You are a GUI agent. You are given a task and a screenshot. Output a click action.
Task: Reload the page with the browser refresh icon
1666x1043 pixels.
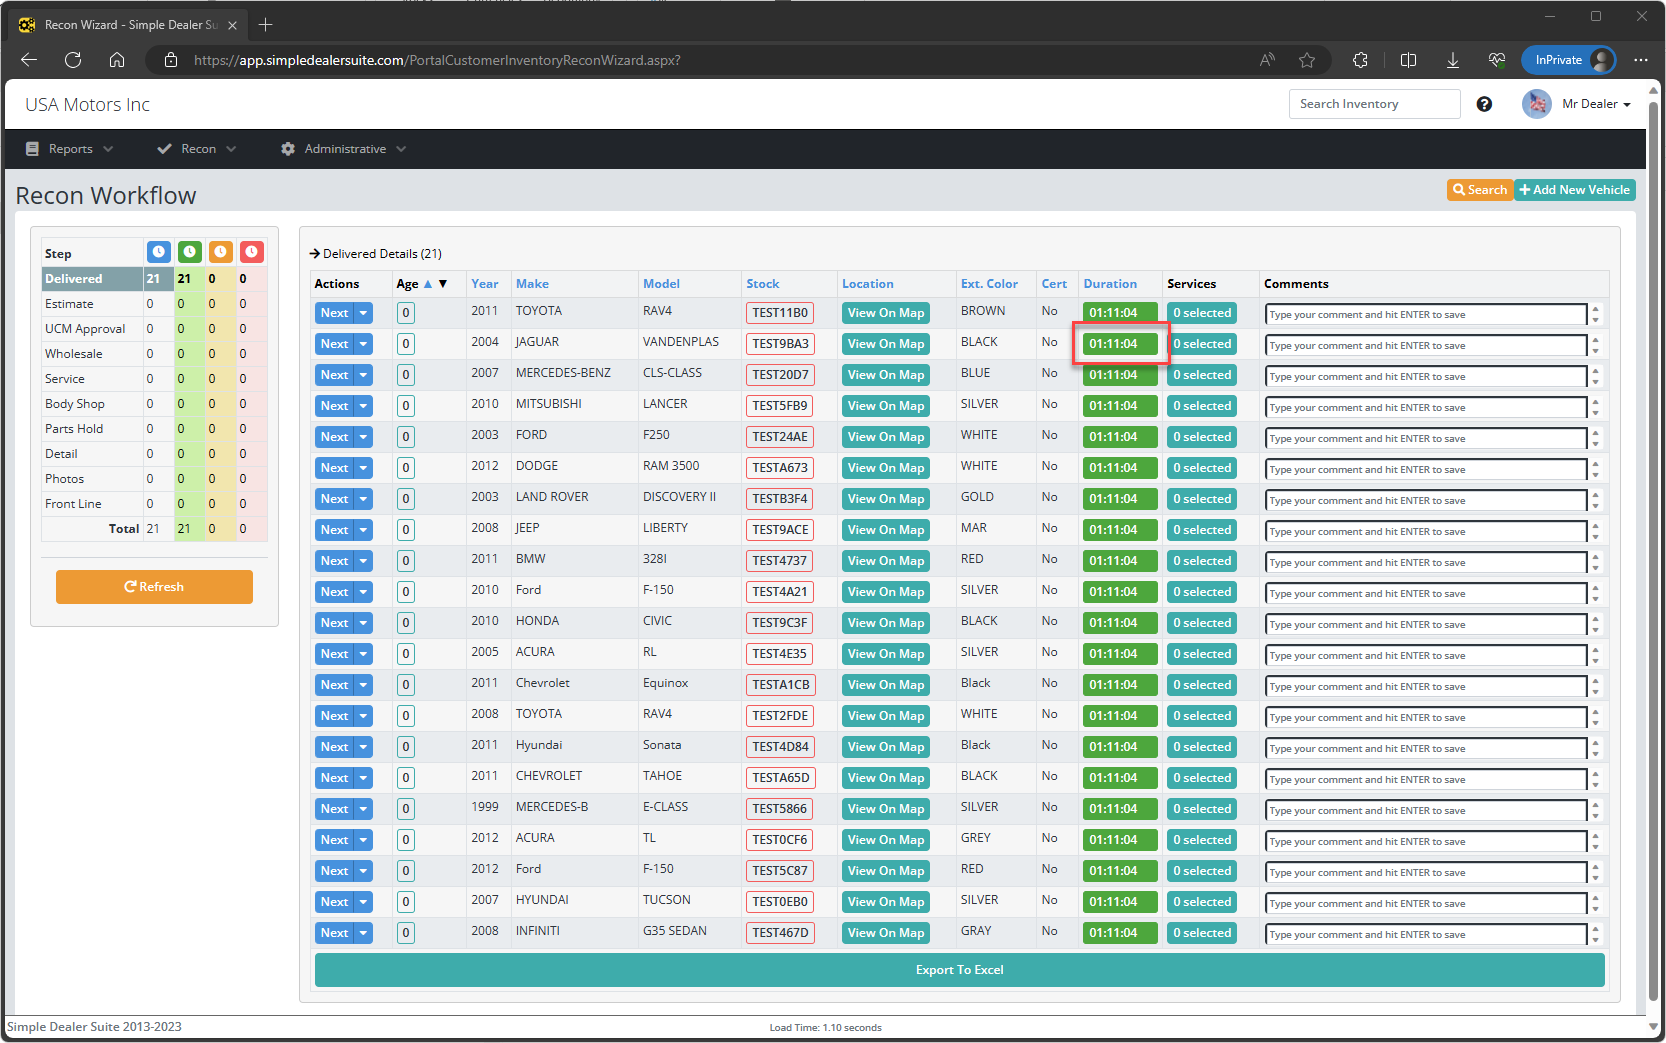pyautogui.click(x=73, y=60)
